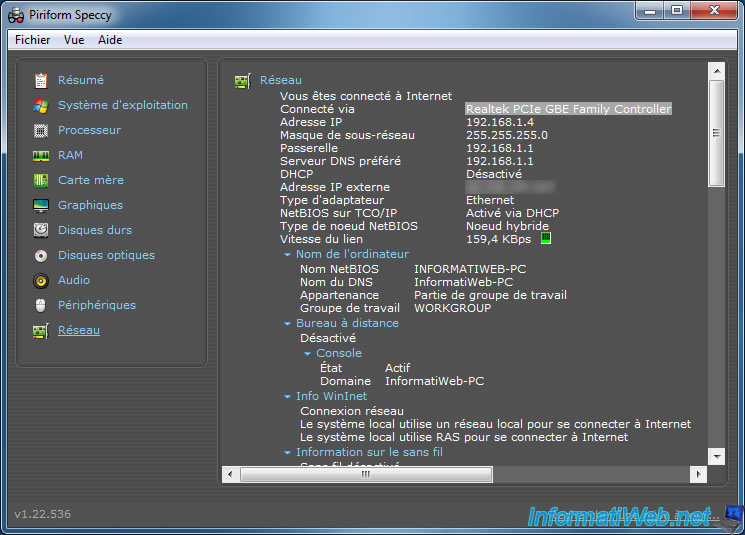Viewport: 745px width, 535px height.
Task: Collapse Information sur le sans fil section
Action: click(x=287, y=453)
